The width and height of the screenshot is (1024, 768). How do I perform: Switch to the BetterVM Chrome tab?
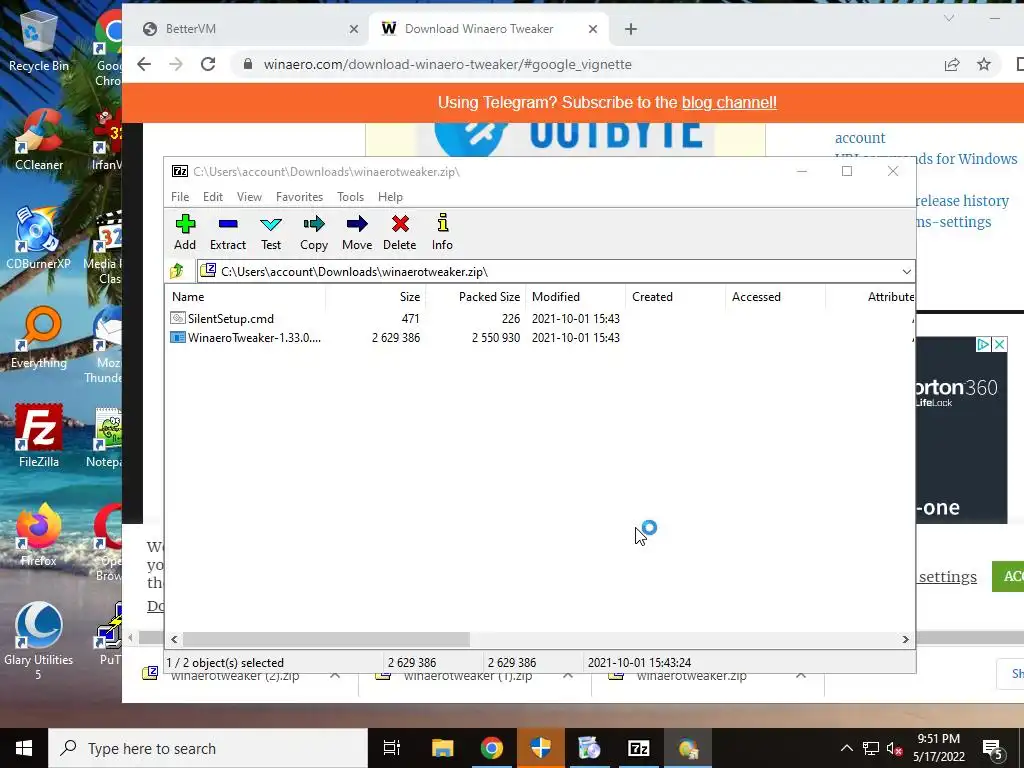click(x=245, y=29)
